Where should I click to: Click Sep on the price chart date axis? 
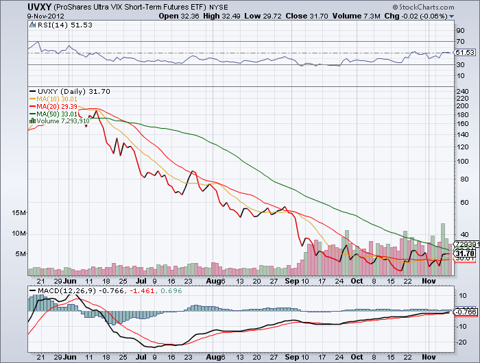(292, 281)
